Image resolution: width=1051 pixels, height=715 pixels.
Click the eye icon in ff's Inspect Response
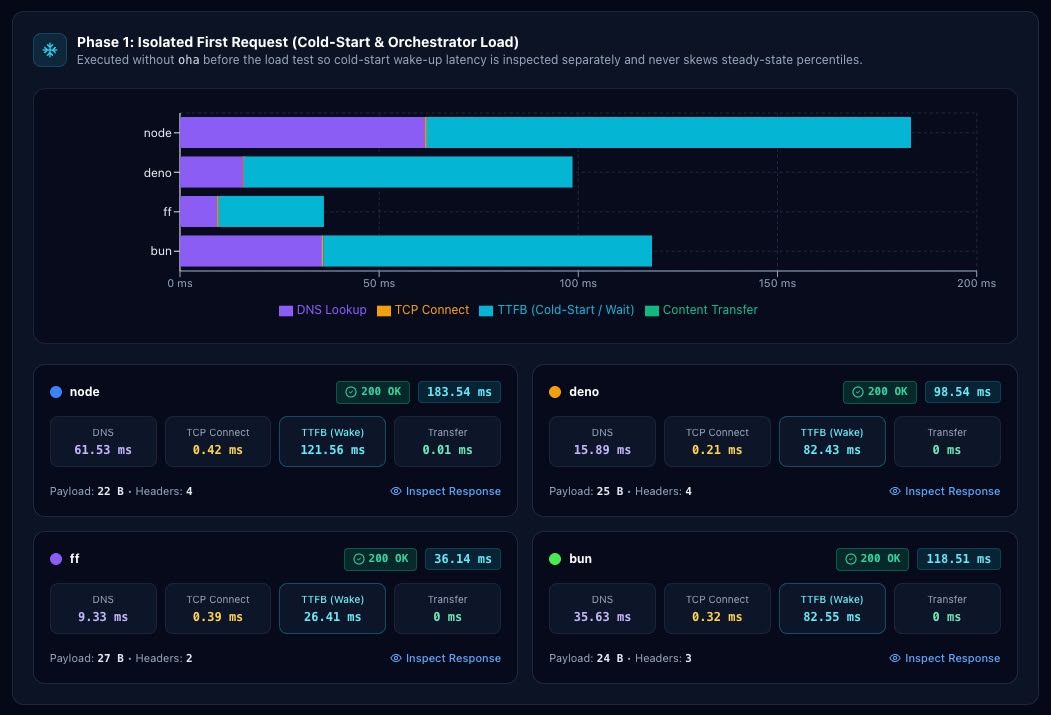pos(395,658)
